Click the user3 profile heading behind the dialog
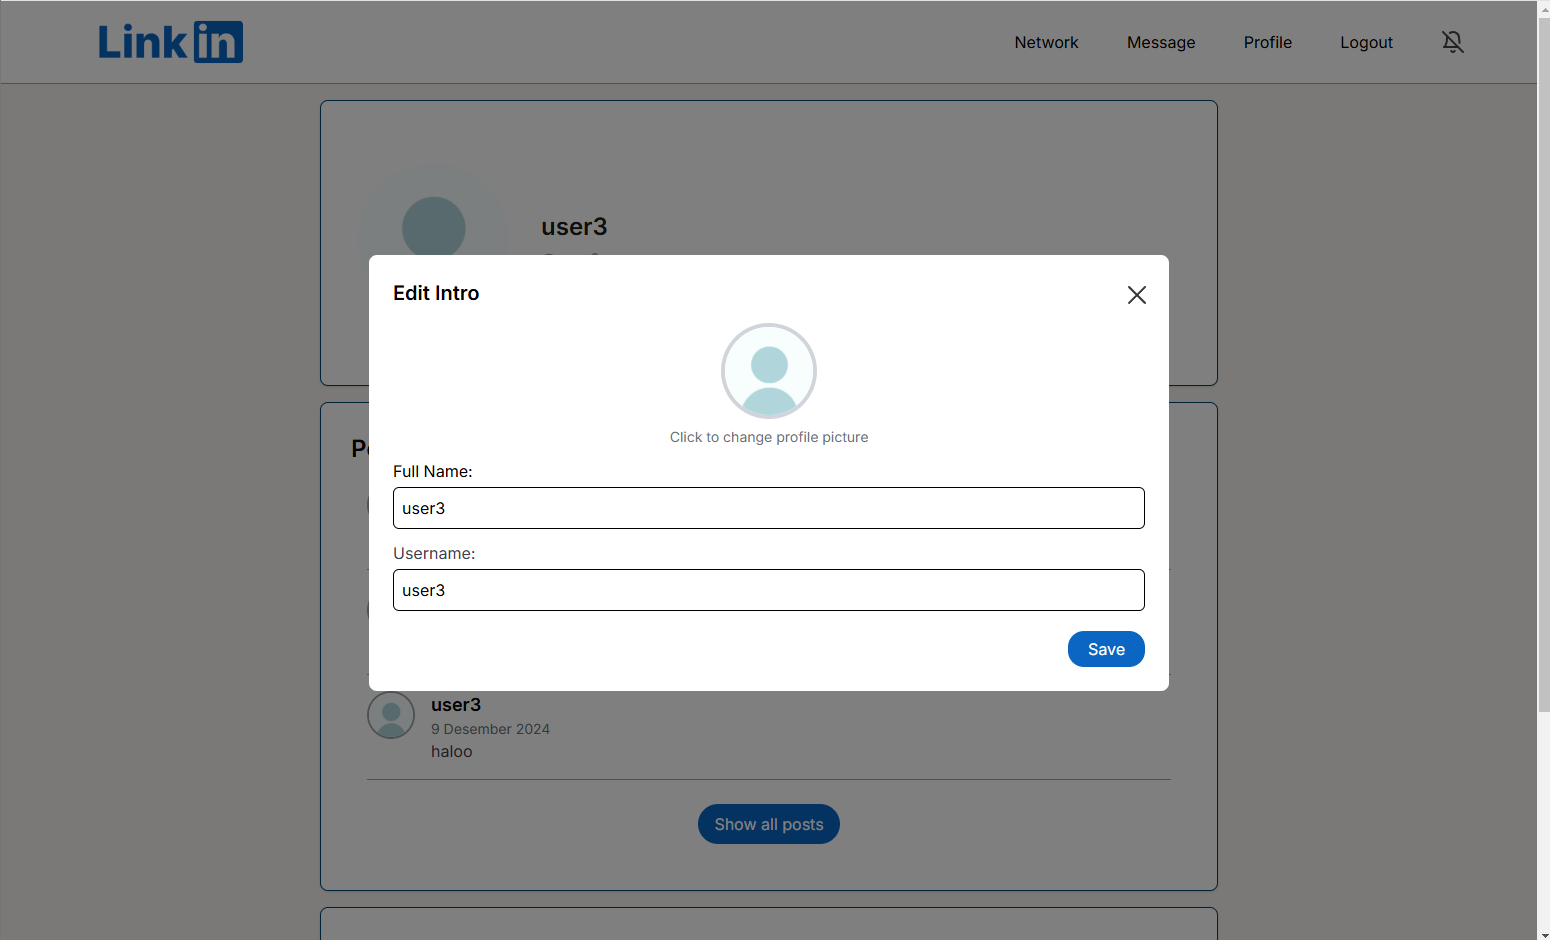Viewport: 1550px width, 940px height. (x=574, y=227)
